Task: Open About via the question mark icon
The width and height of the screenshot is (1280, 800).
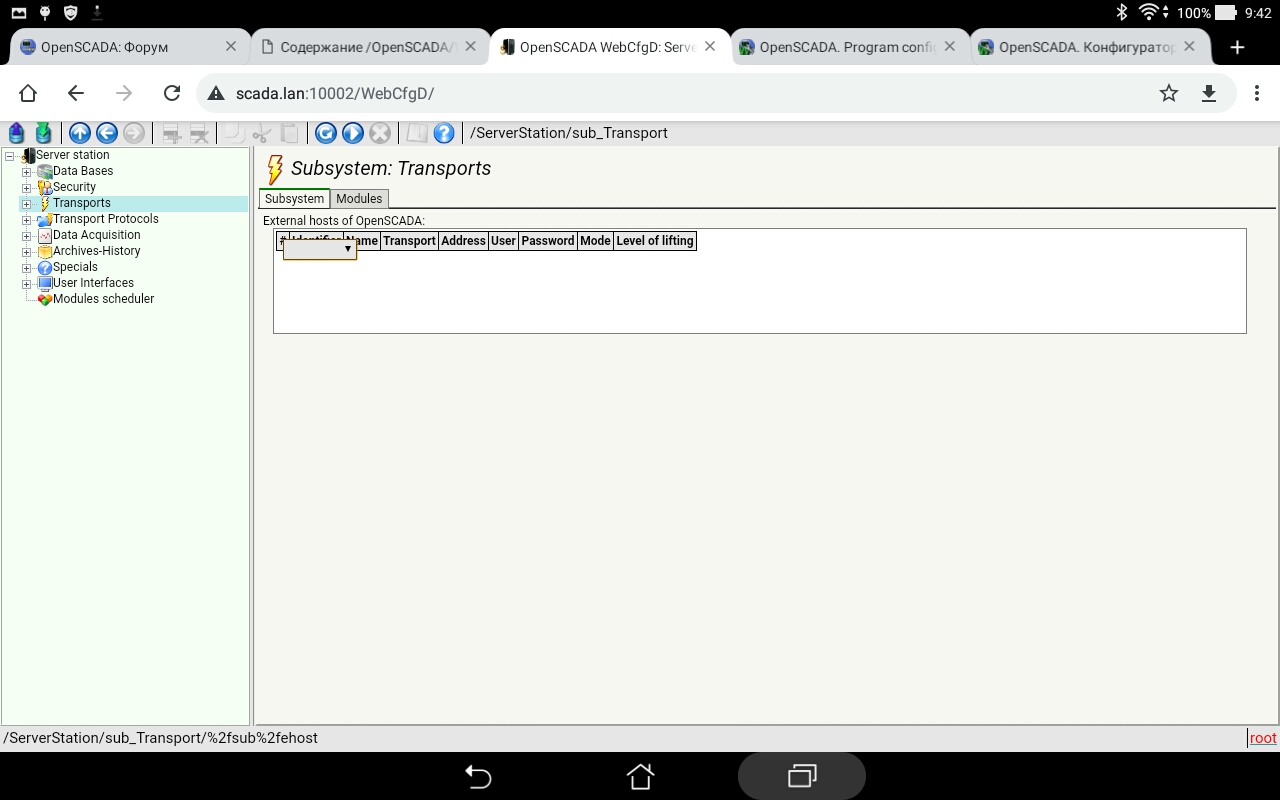Action: click(444, 133)
